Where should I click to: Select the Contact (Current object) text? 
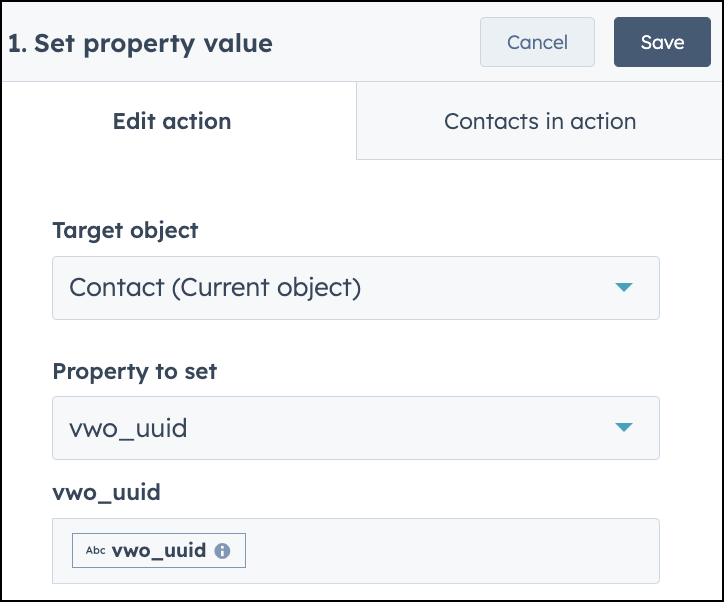coord(215,288)
